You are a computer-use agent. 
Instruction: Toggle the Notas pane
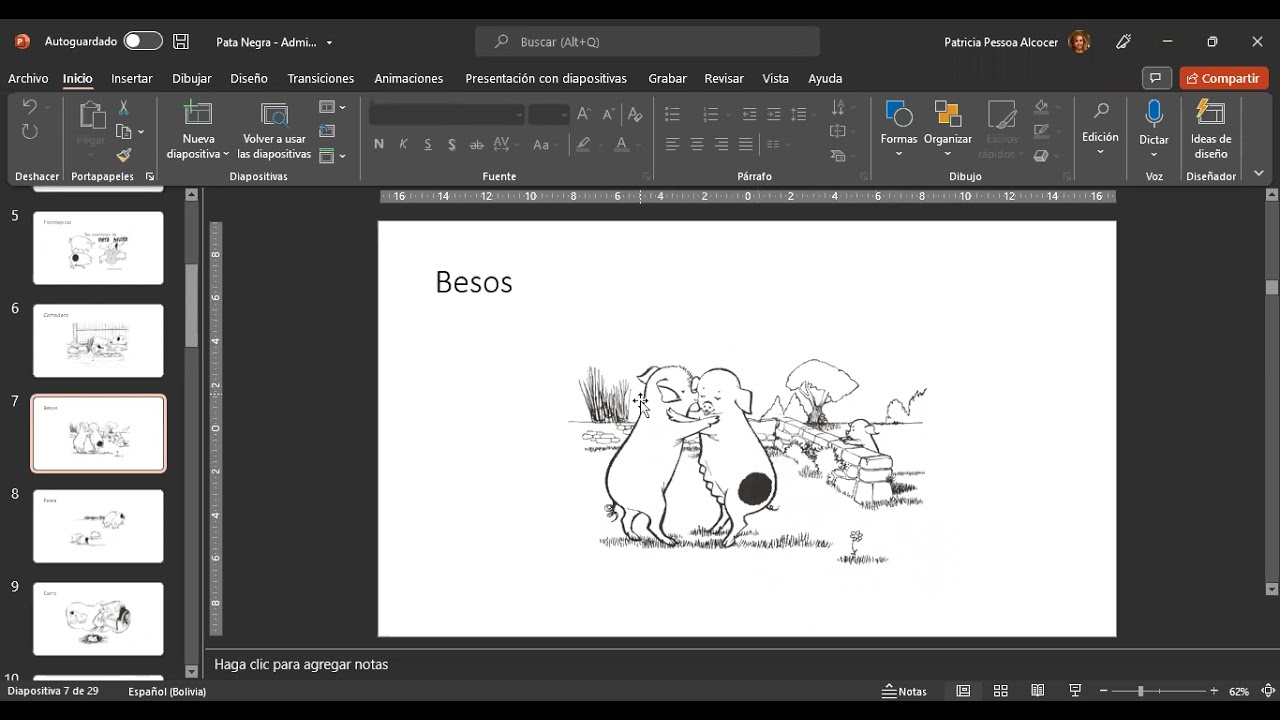tap(905, 691)
